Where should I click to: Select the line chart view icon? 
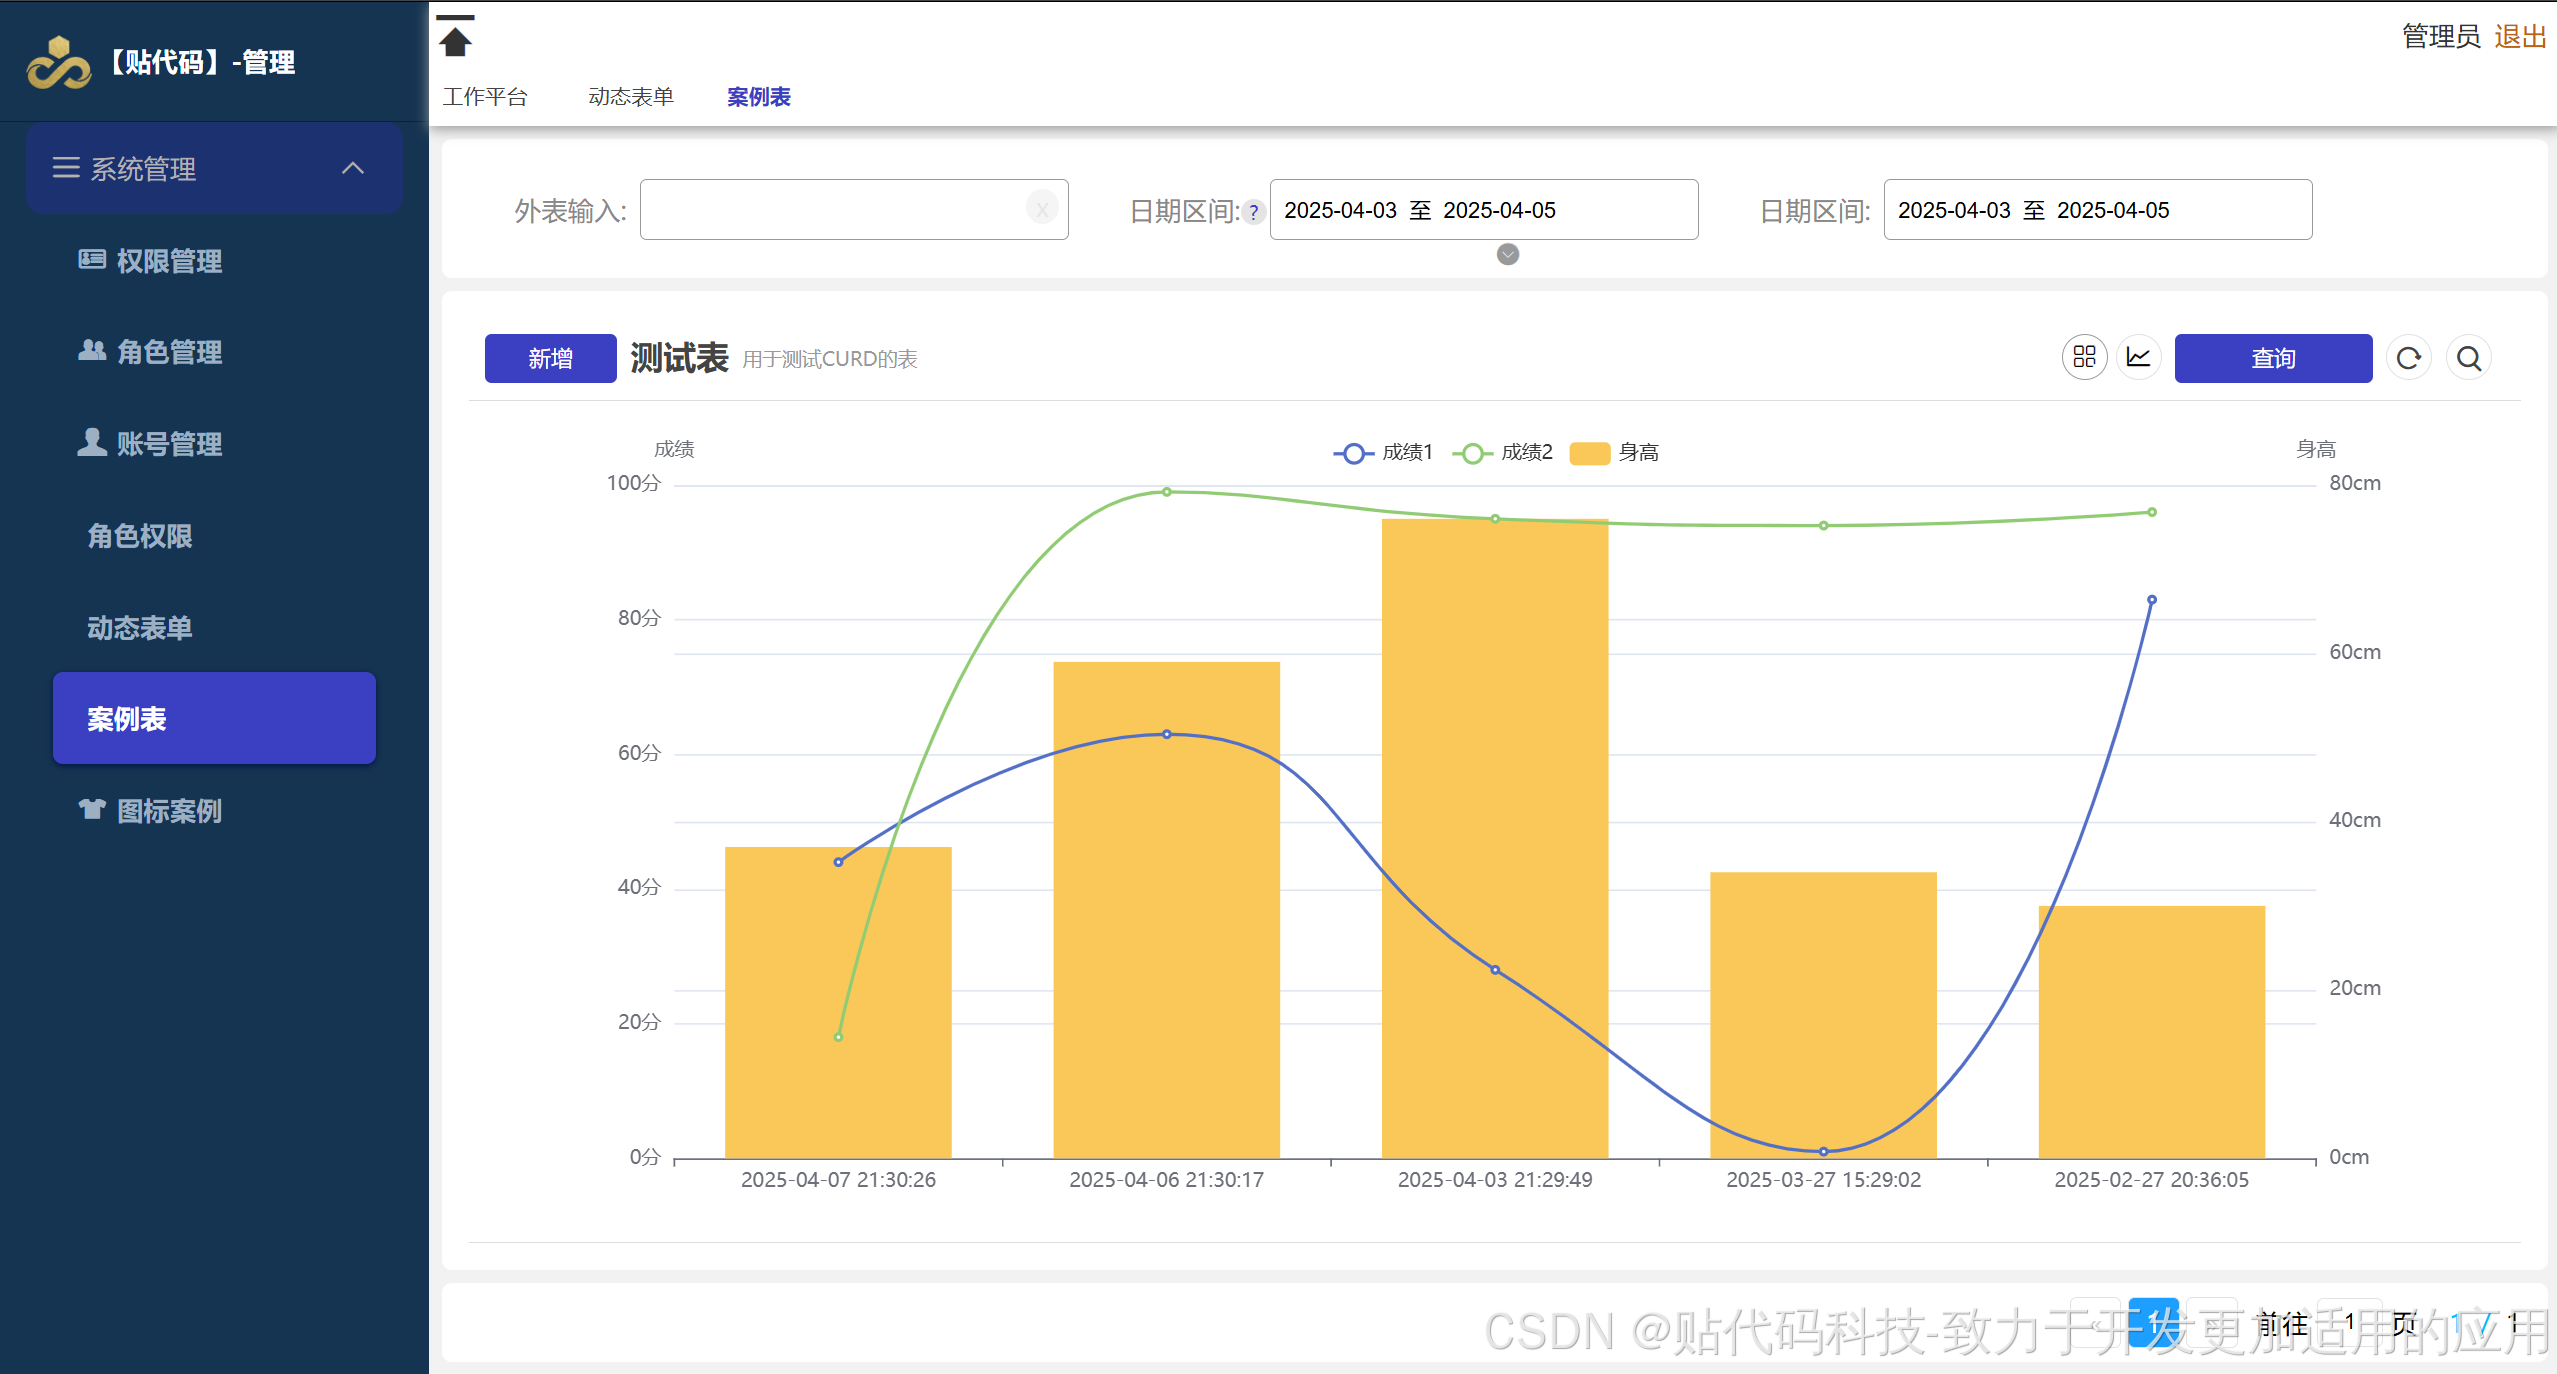[2138, 357]
